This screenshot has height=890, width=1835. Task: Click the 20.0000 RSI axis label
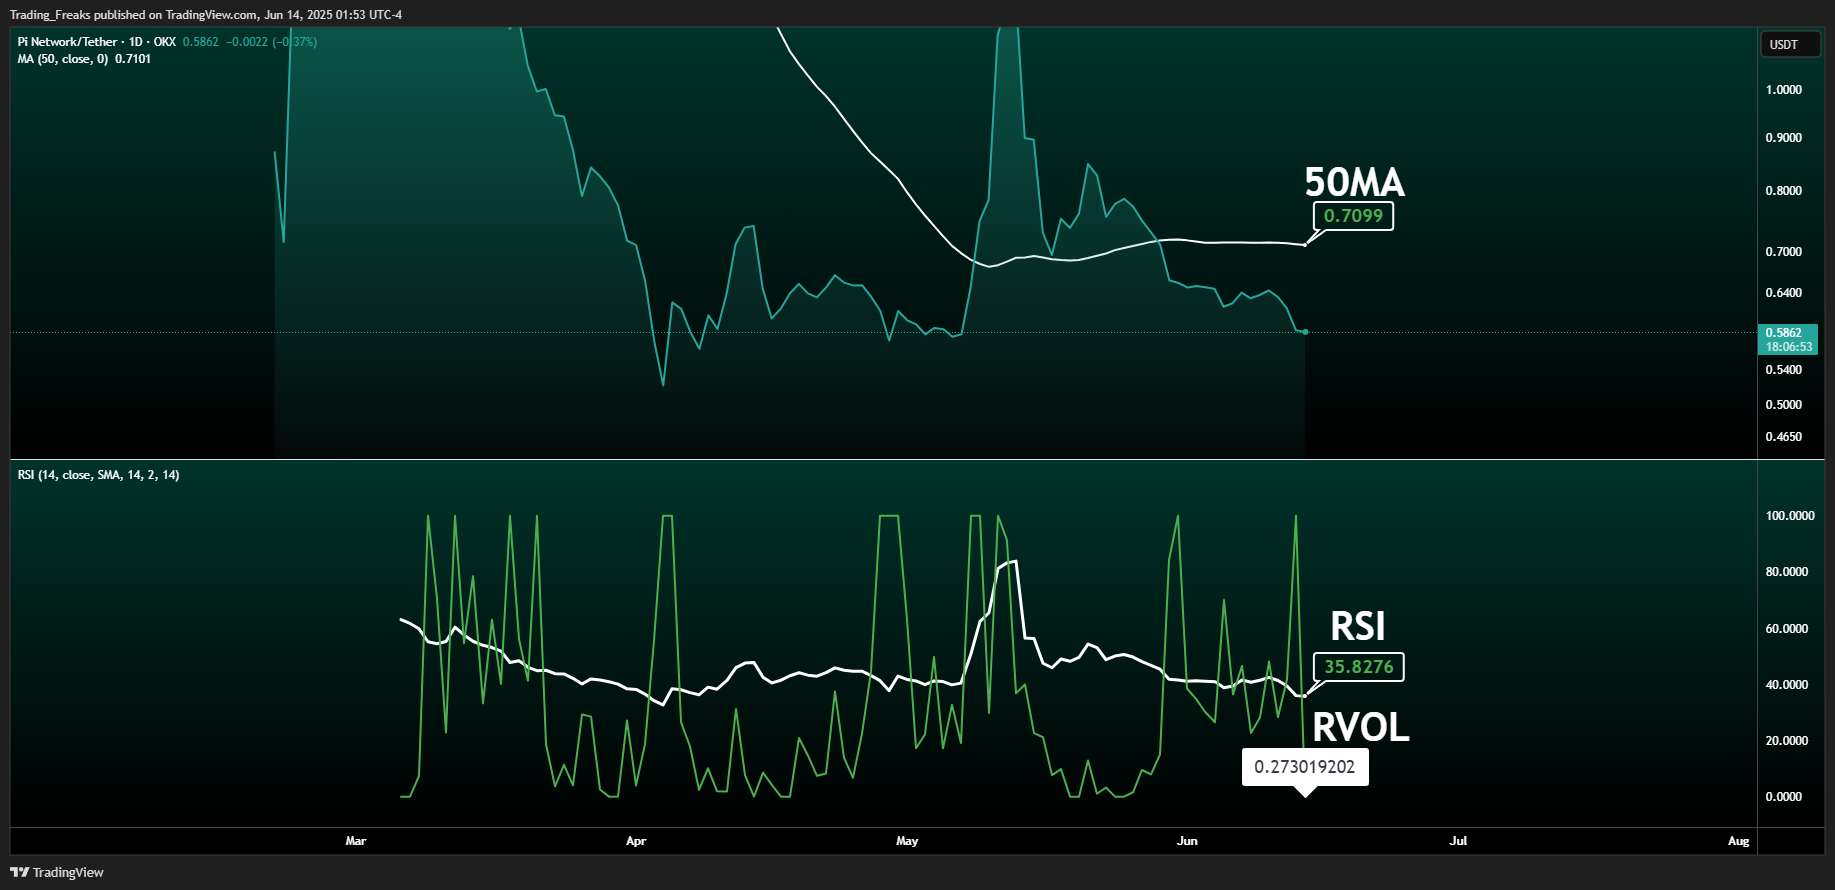tap(1787, 741)
